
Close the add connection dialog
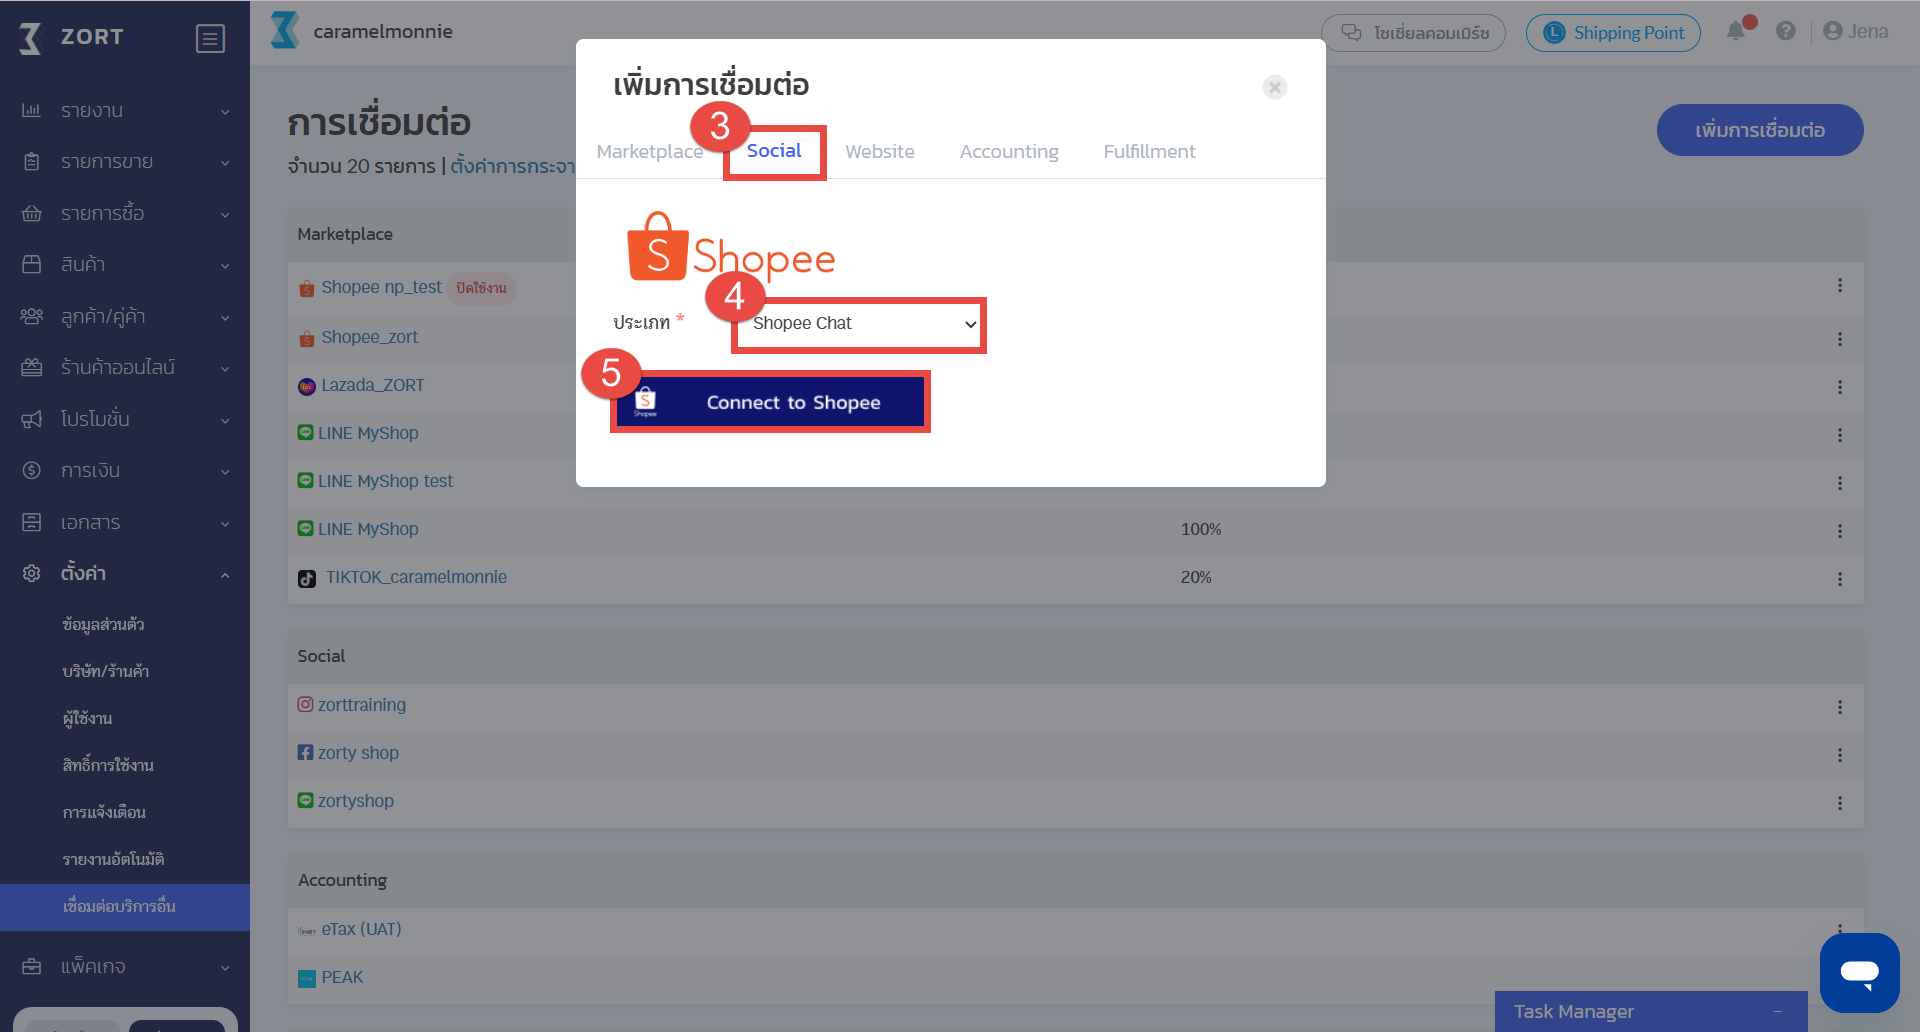click(1275, 87)
